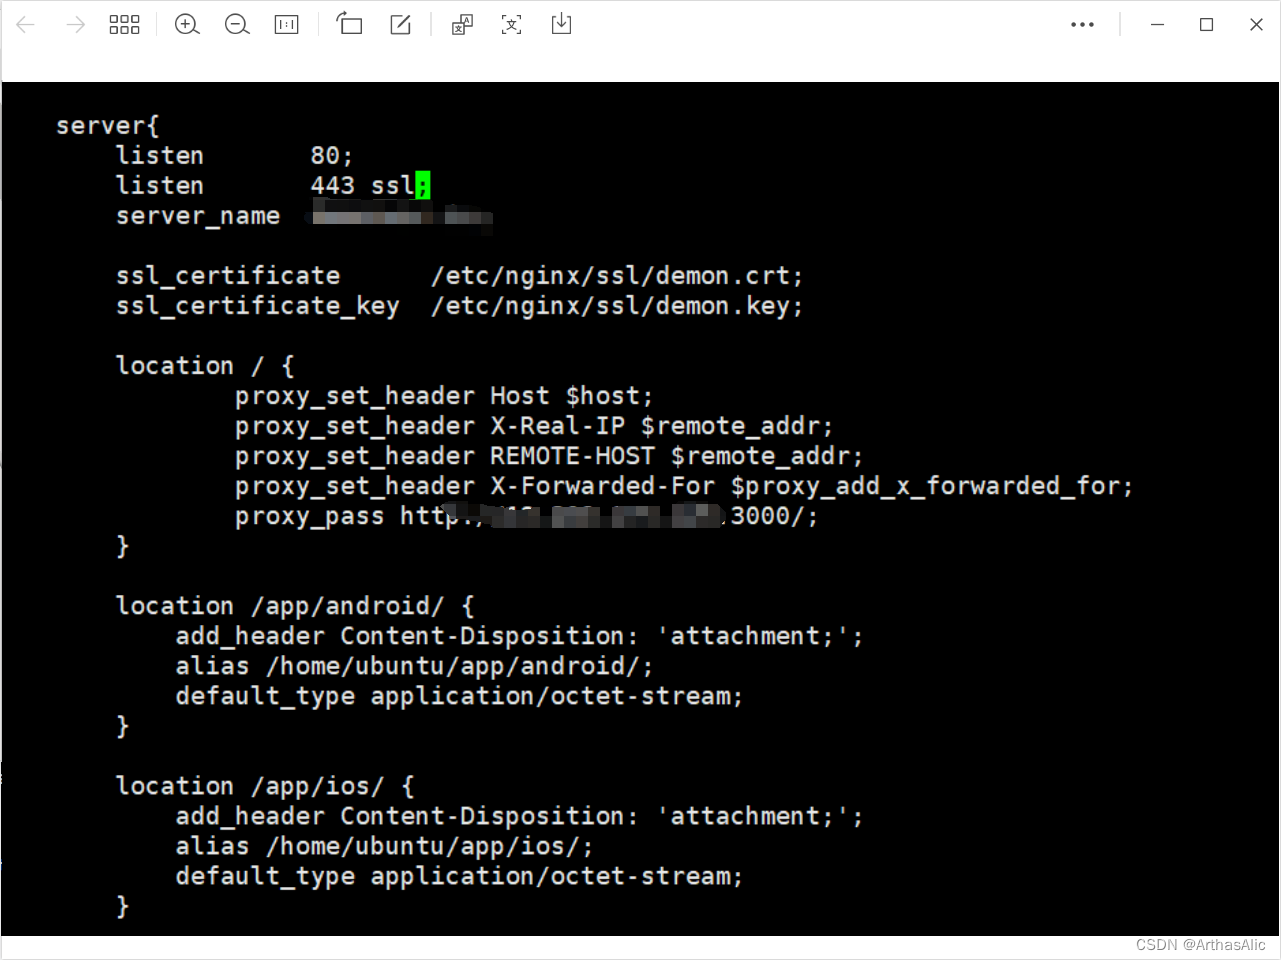Click 'alias /home/ubuntu/app/android/;' line
Image resolution: width=1281 pixels, height=960 pixels.
pyautogui.click(x=414, y=666)
